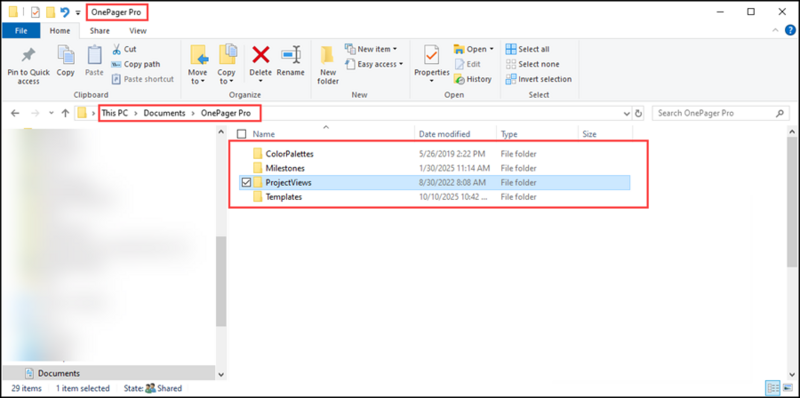Open Help with the blue question mark
800x398 pixels.
click(790, 31)
